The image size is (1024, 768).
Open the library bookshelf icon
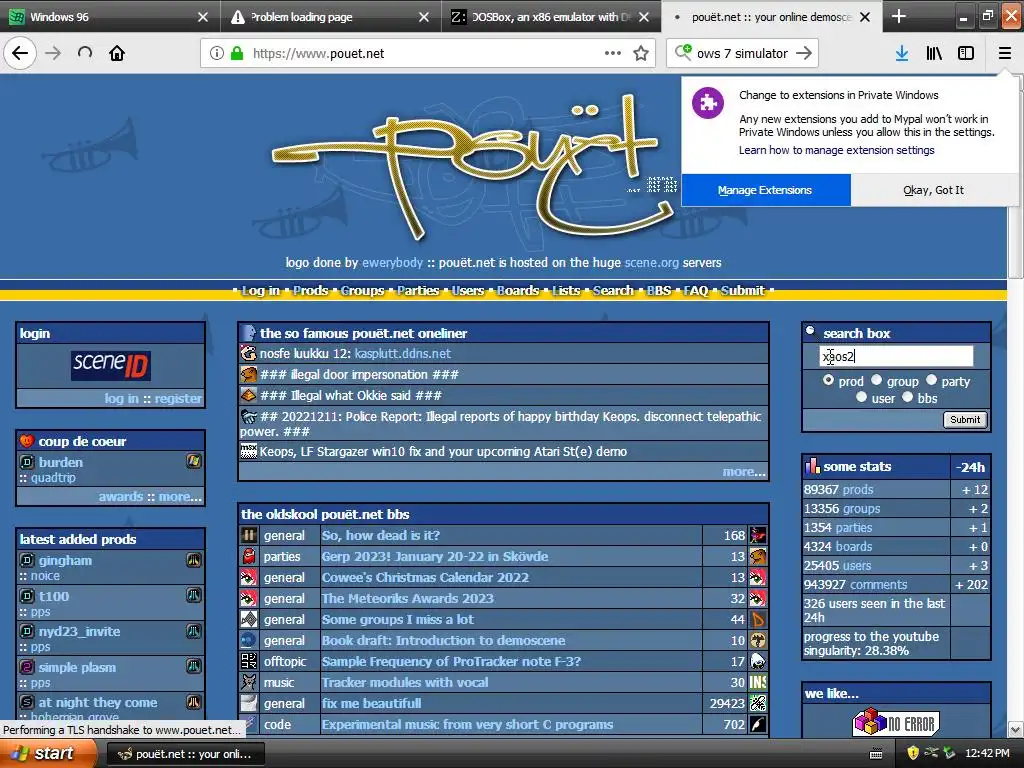pyautogui.click(x=934, y=54)
